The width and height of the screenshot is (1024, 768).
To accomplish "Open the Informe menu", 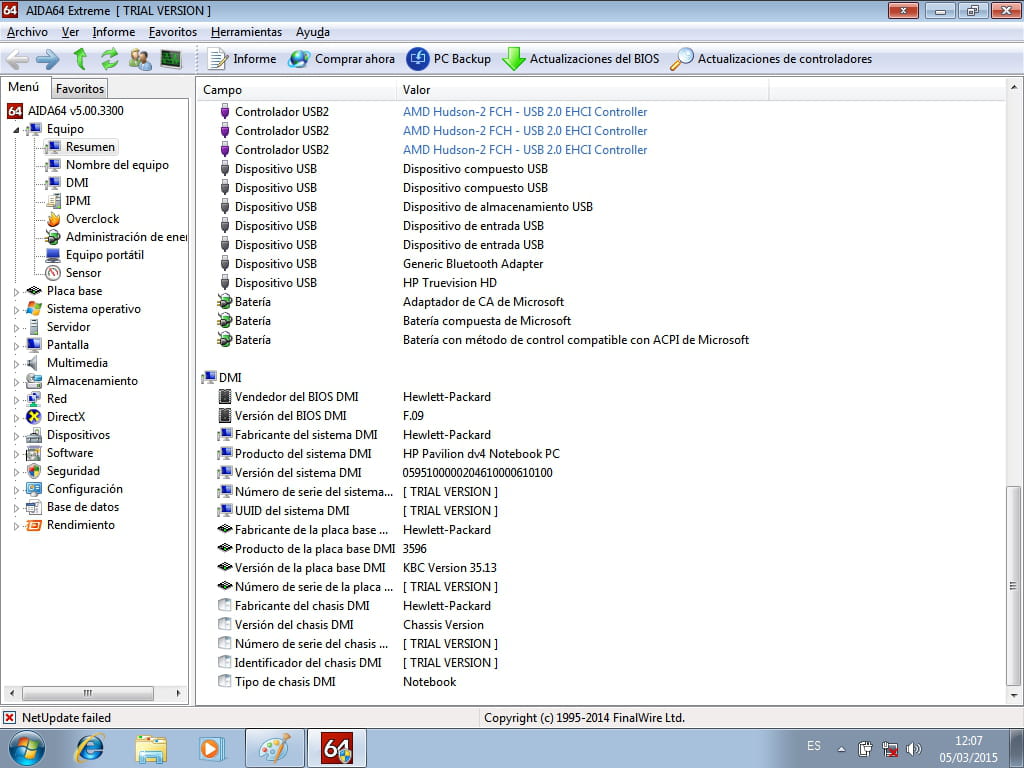I will pos(114,32).
